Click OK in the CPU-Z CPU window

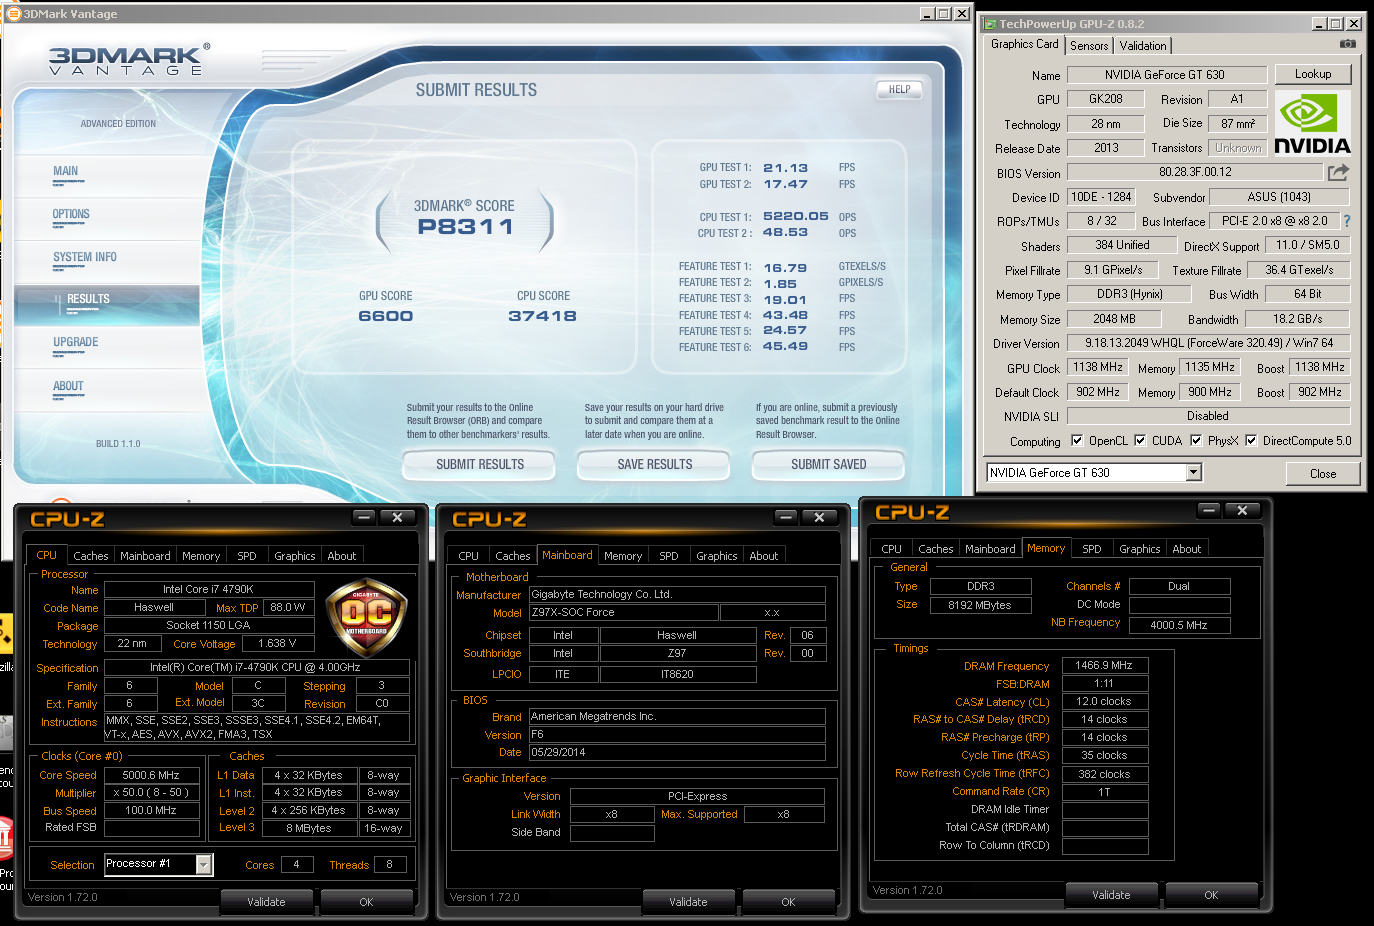tap(366, 902)
